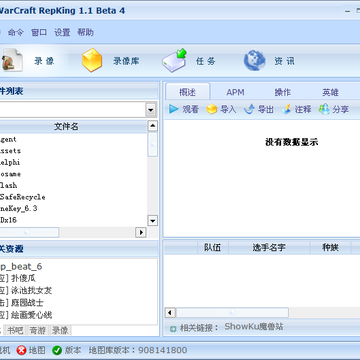Viewport: 360px width, 360px height.
Task: Select the ssets entry in file list
Action: pos(10,151)
